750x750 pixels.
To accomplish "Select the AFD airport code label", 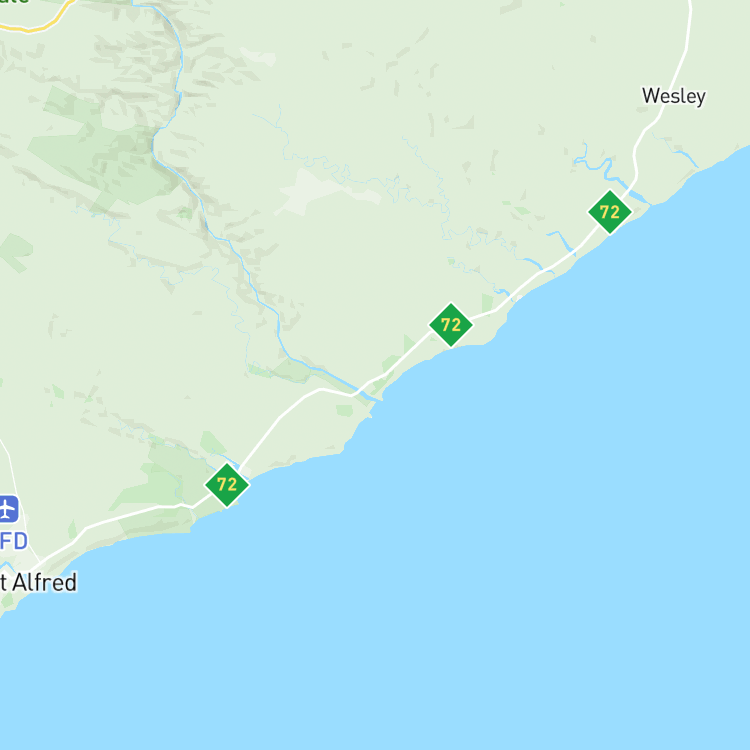I will pyautogui.click(x=13, y=541).
